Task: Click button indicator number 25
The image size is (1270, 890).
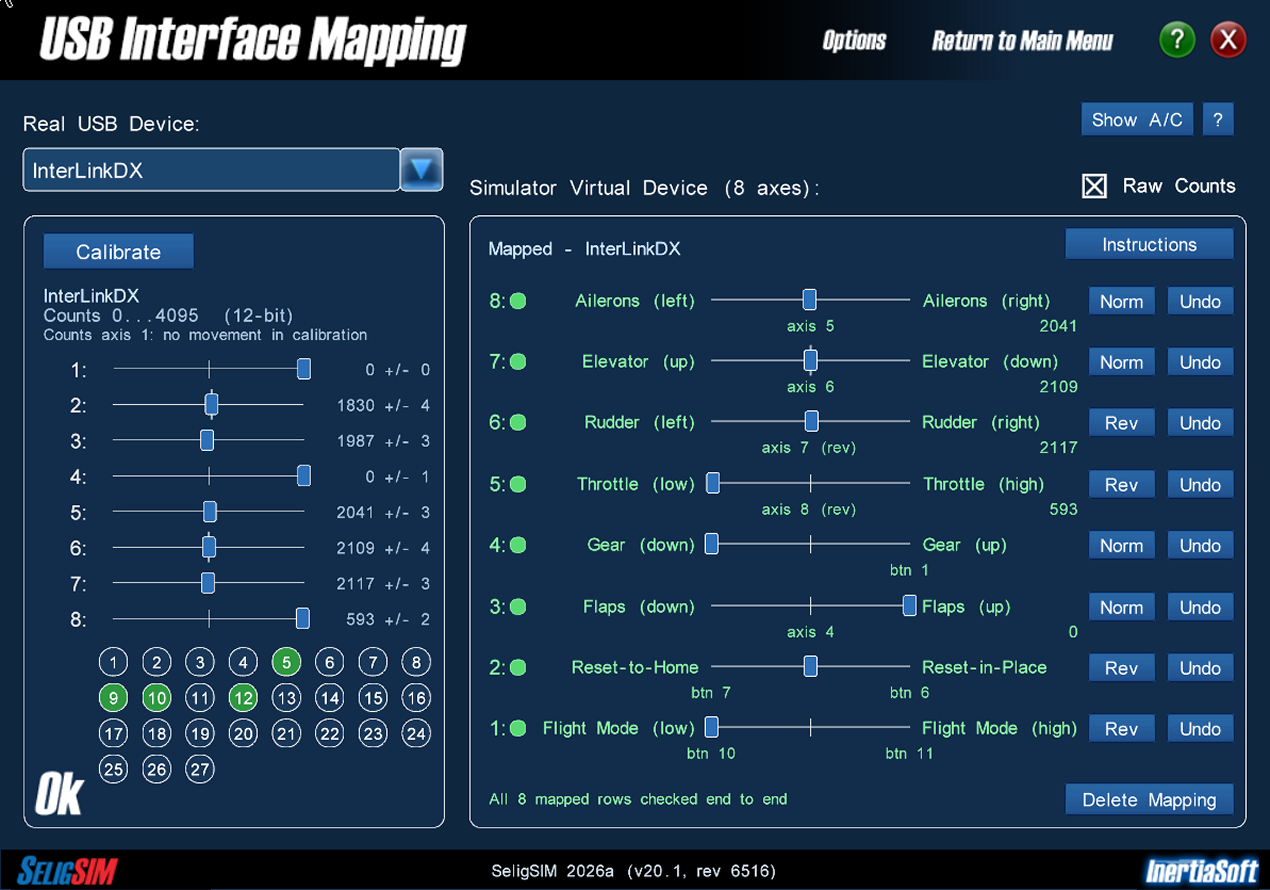Action: (x=114, y=770)
